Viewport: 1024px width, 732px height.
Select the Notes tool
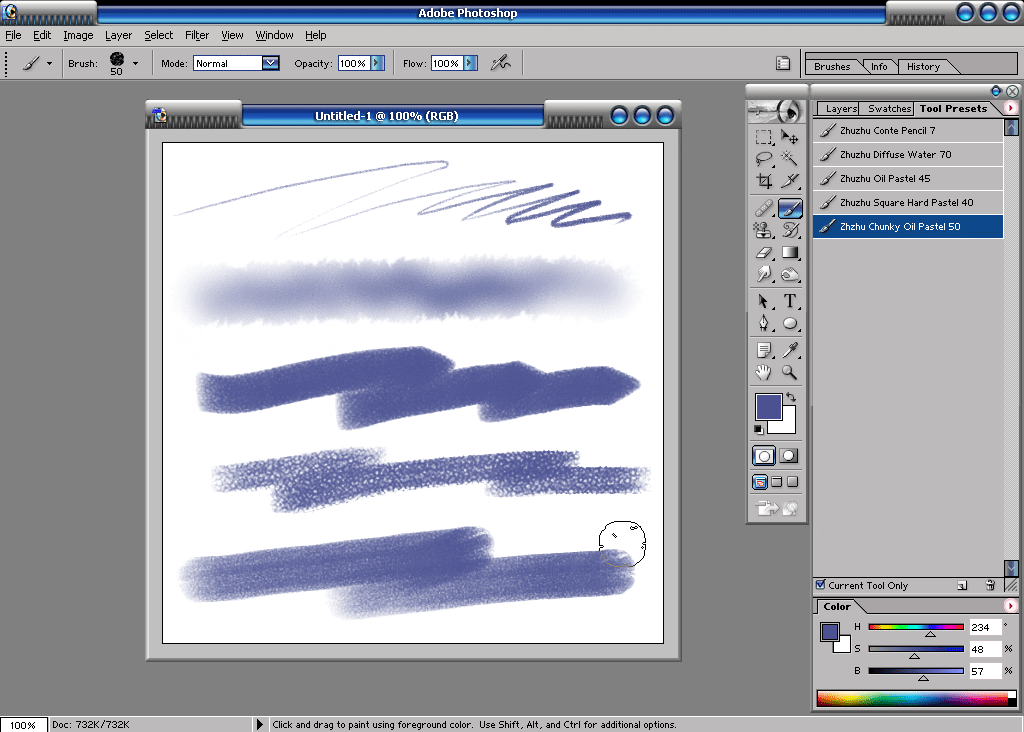(x=763, y=351)
